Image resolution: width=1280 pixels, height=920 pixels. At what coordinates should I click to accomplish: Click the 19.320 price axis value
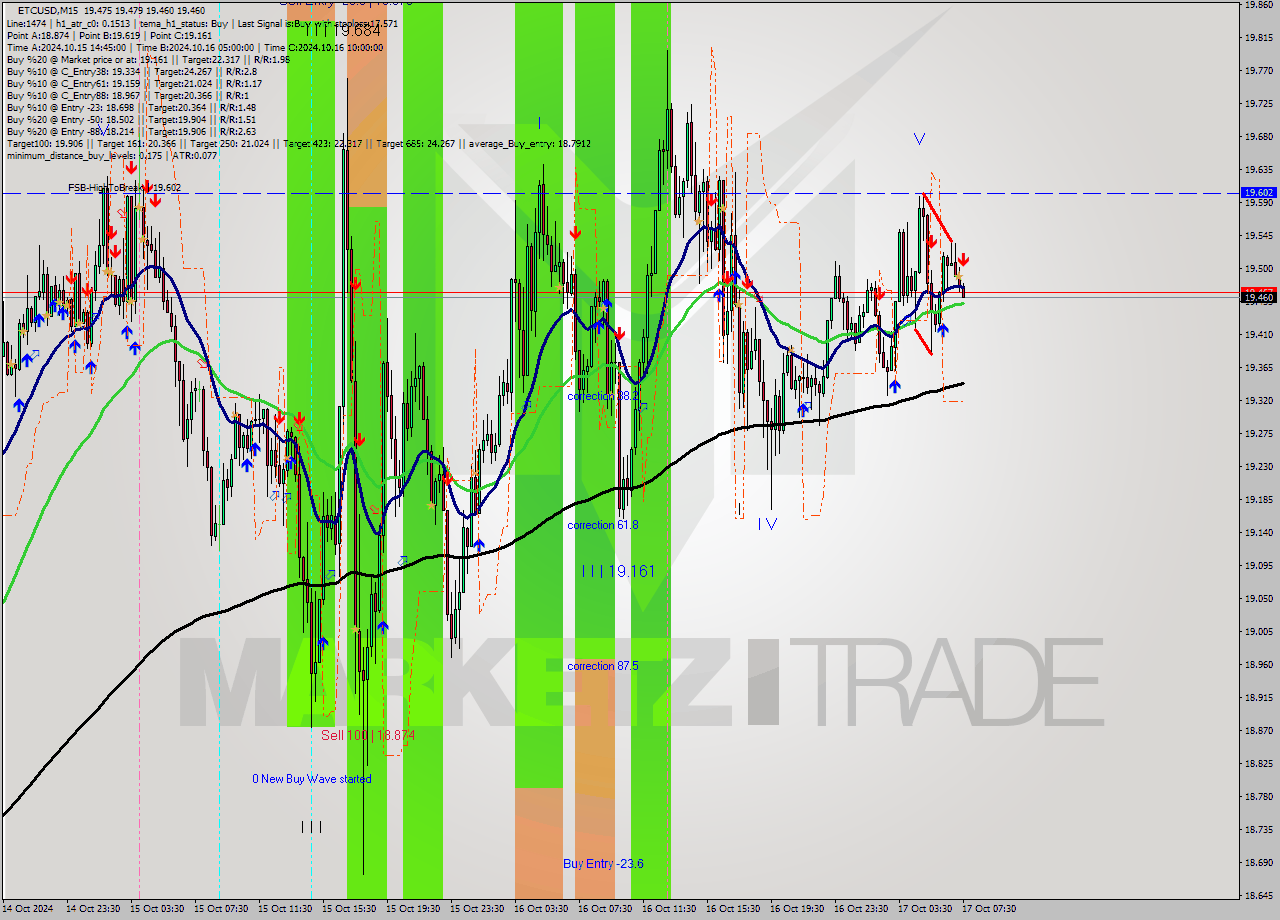coord(1258,400)
